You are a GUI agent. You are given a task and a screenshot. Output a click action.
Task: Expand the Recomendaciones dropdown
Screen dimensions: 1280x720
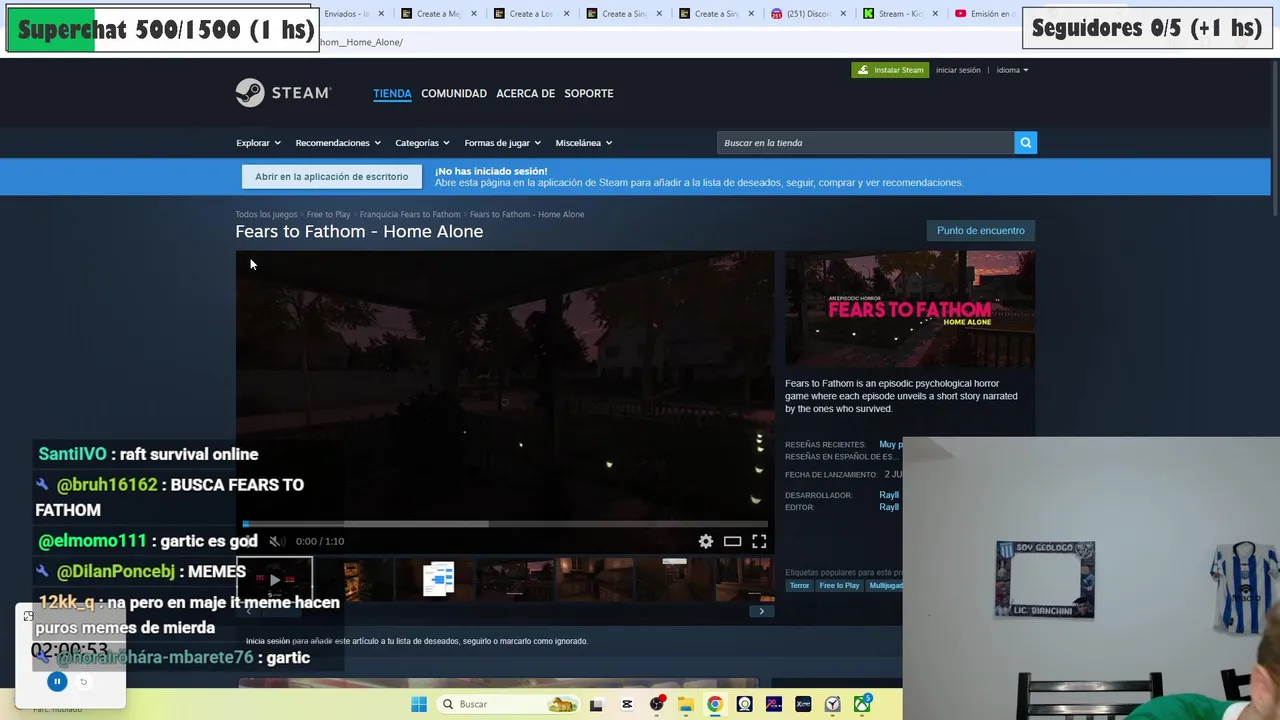(x=338, y=143)
